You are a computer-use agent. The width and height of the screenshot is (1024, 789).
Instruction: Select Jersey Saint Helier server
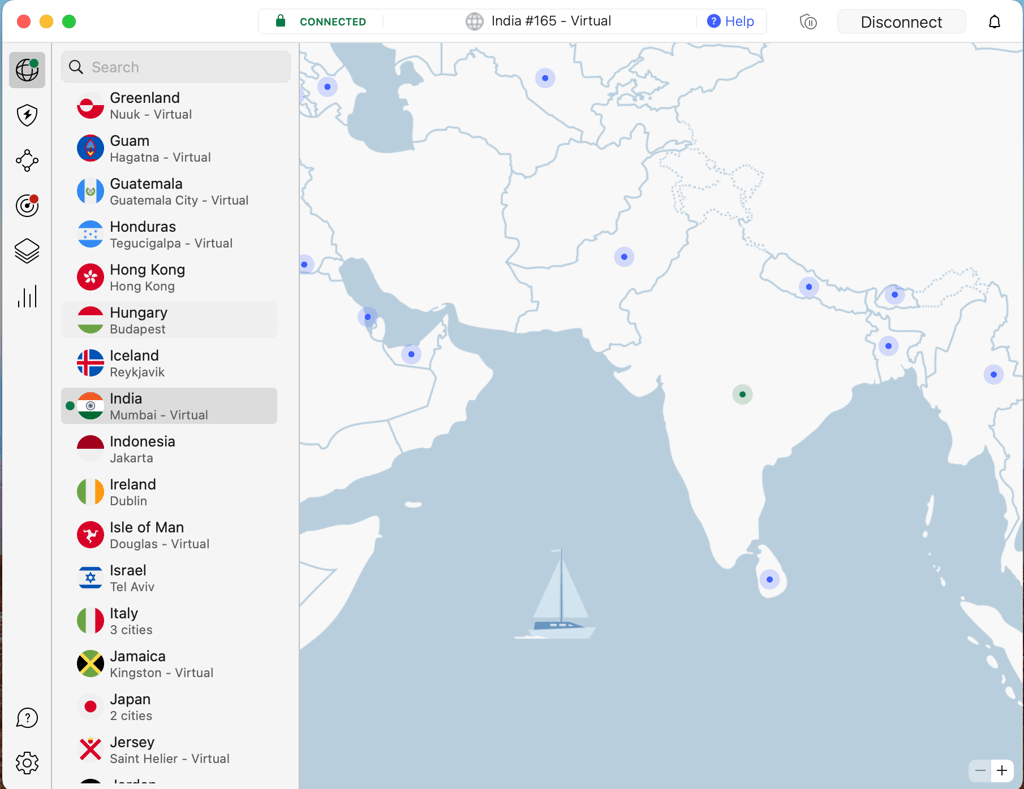pos(169,750)
